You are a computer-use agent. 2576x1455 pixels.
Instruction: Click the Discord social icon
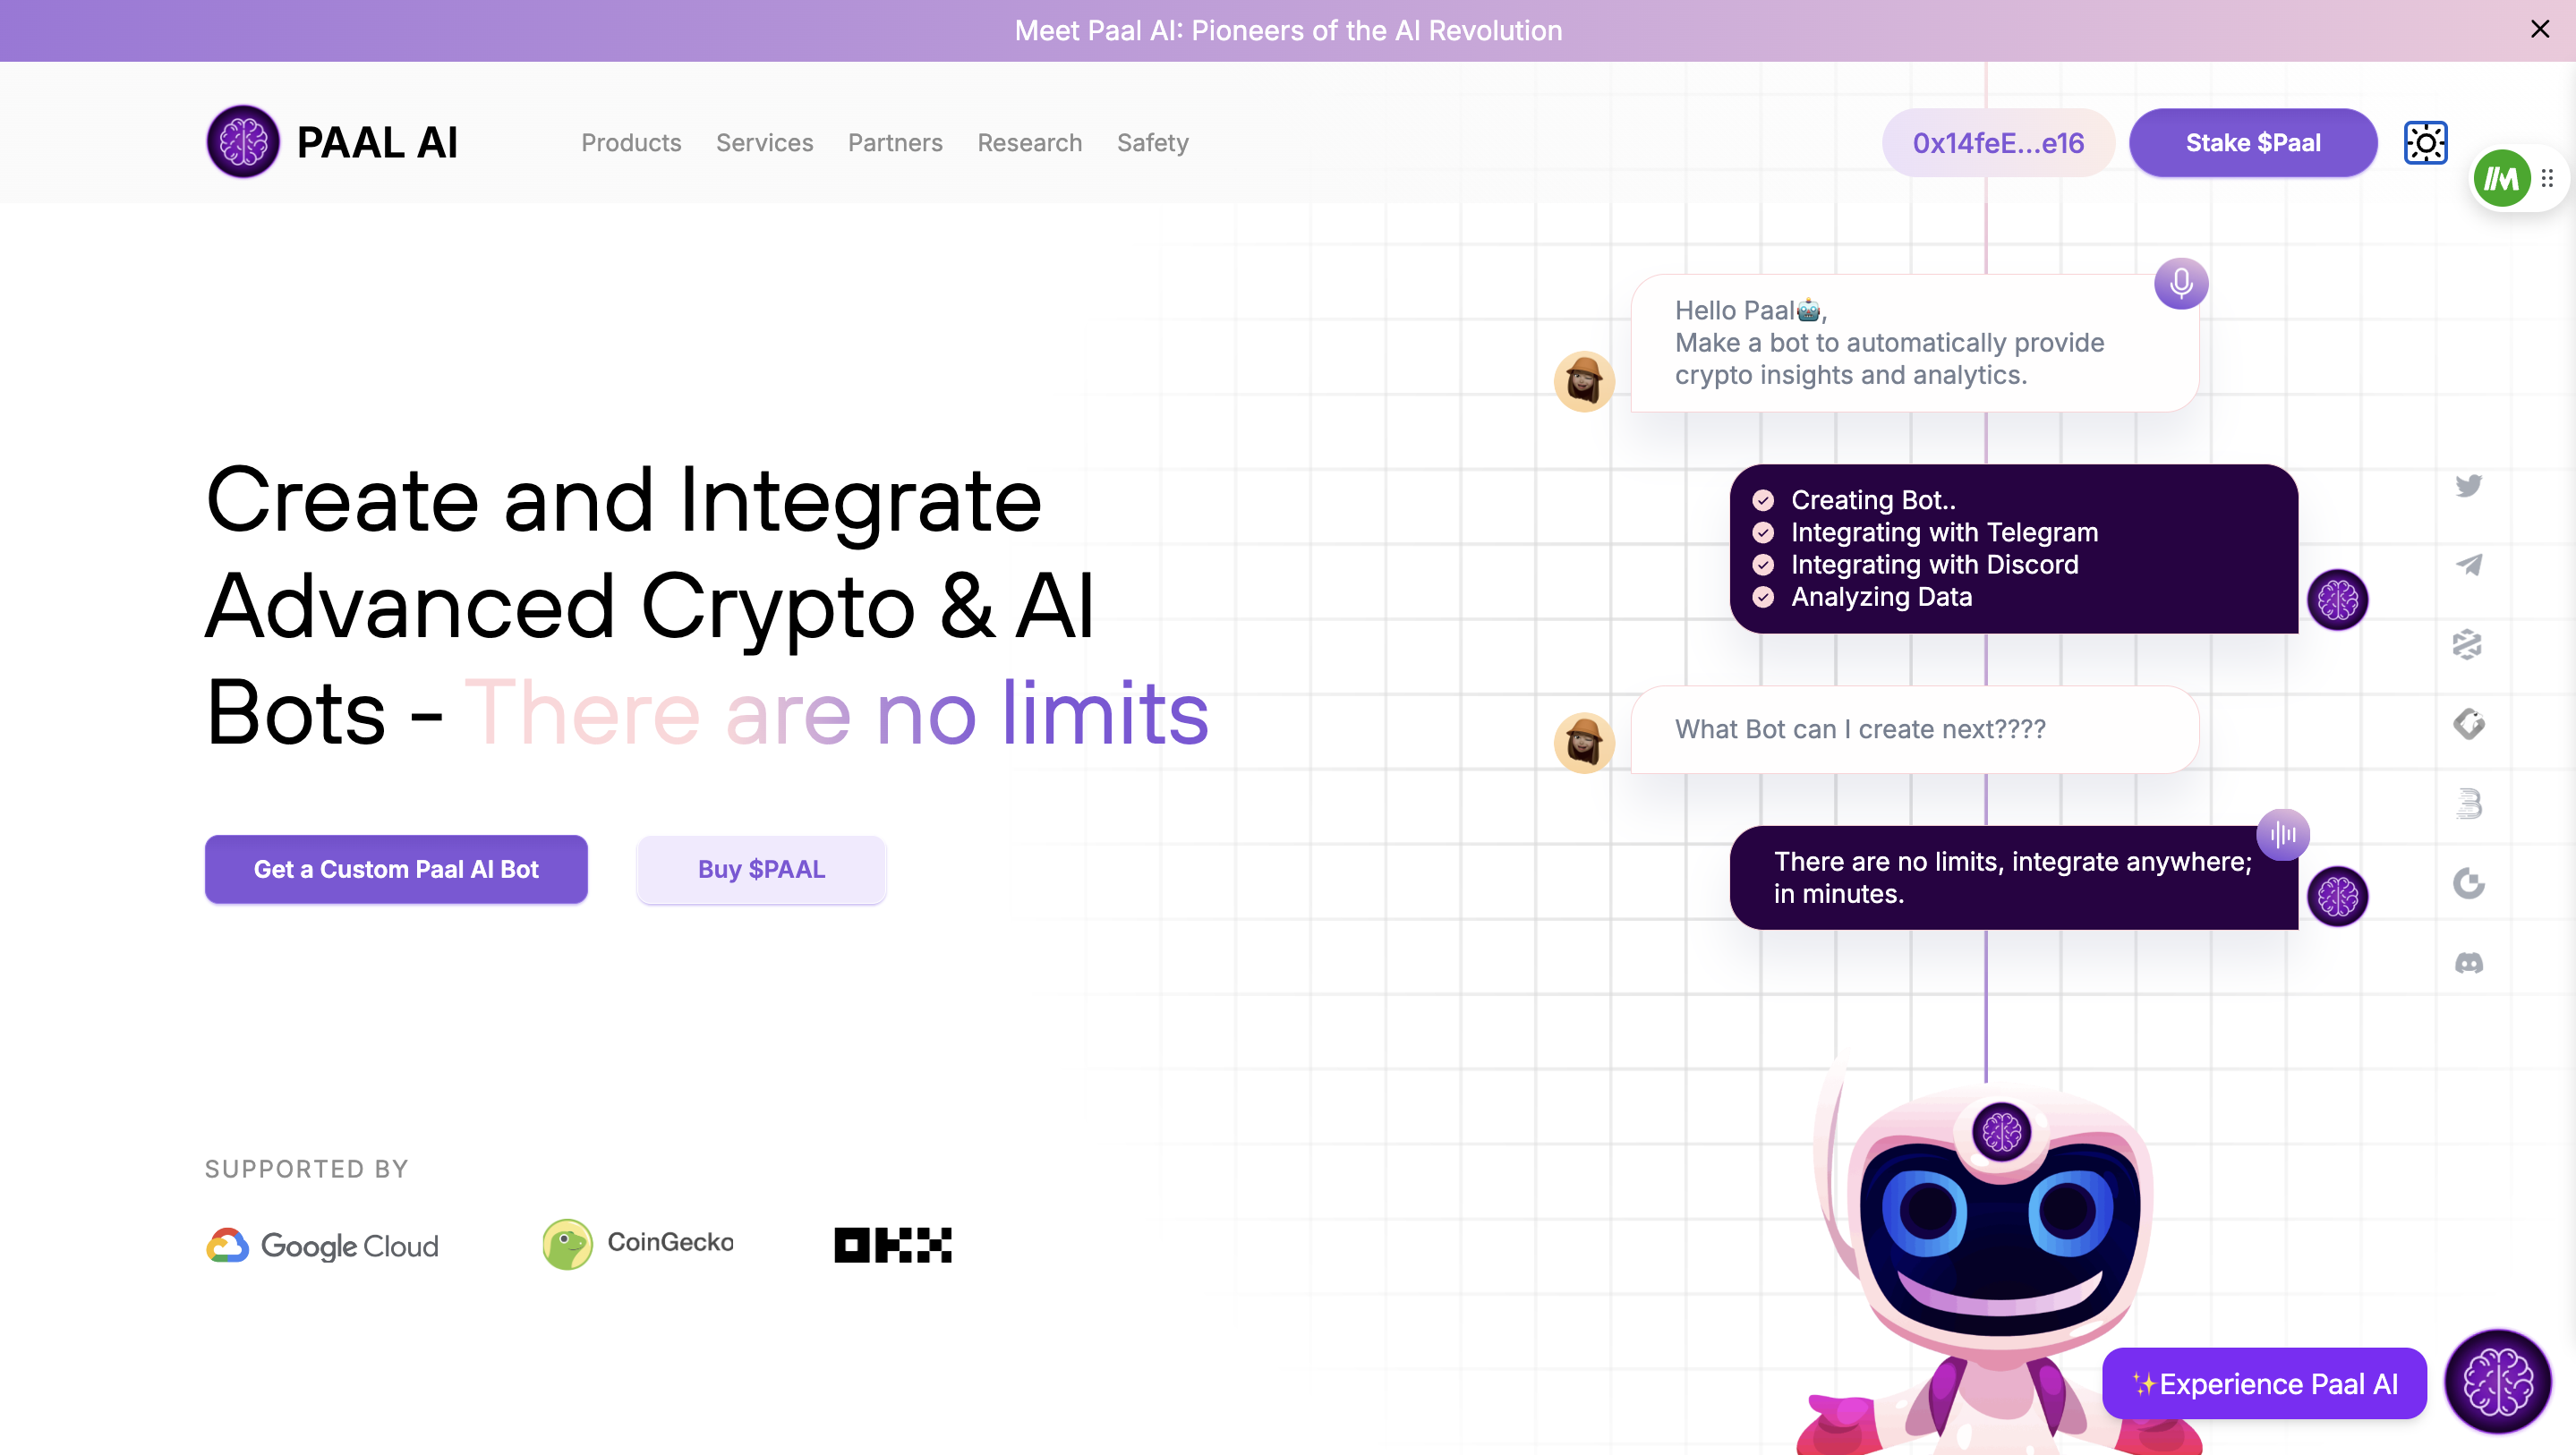(x=2468, y=964)
